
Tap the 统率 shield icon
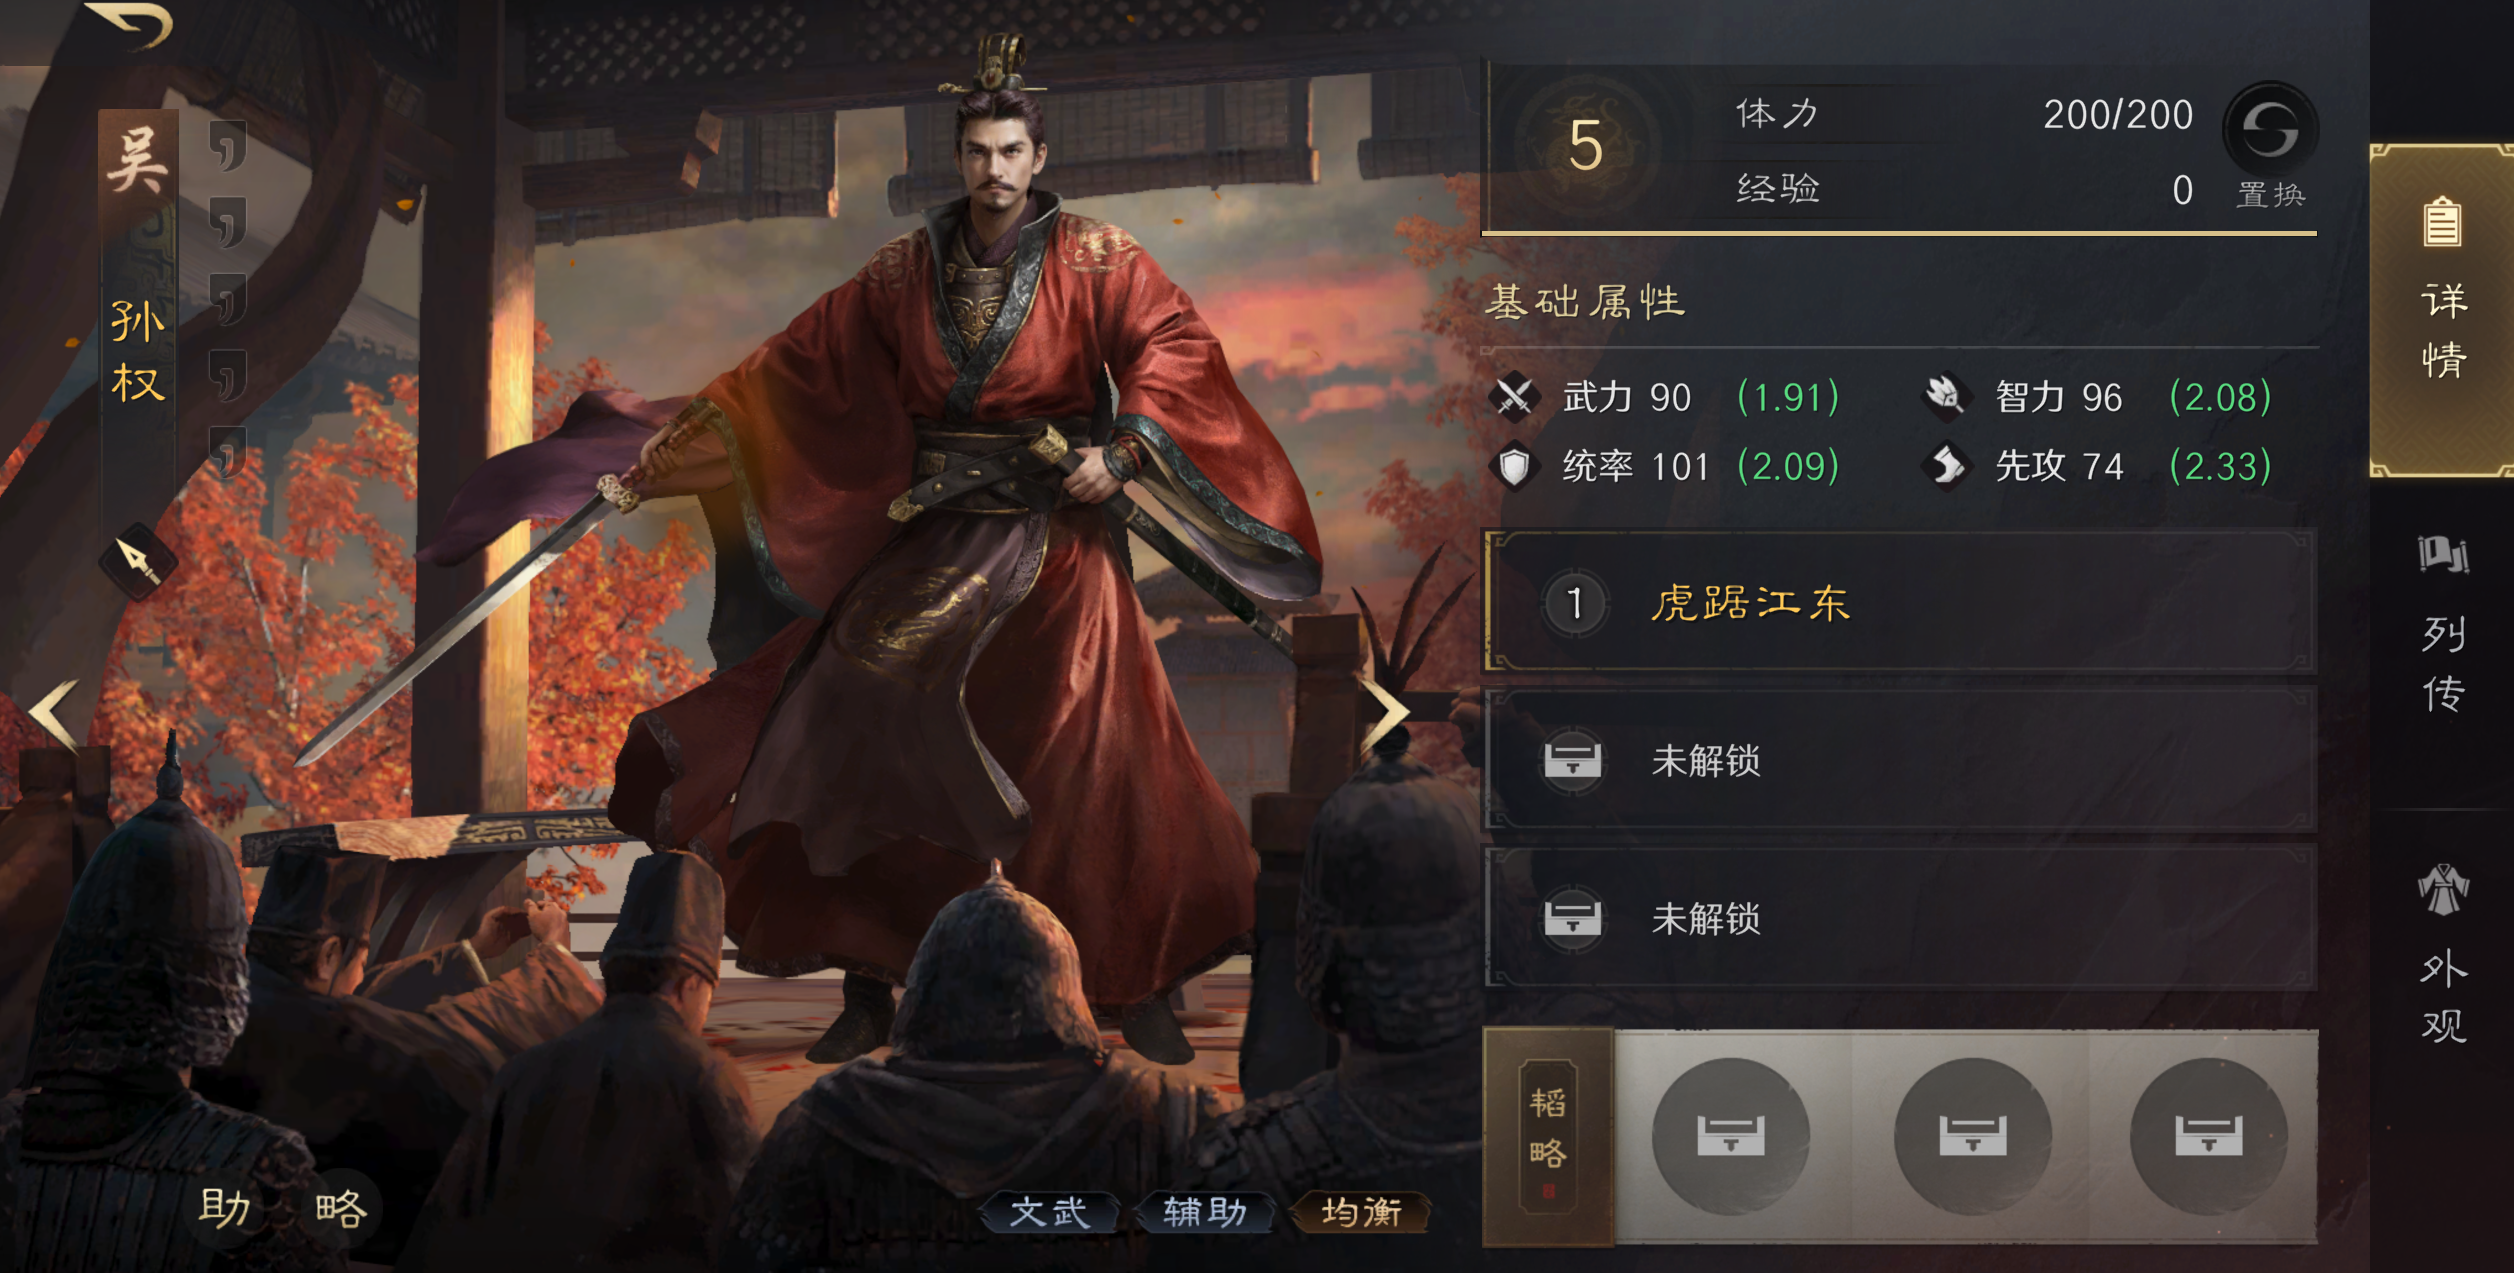tap(1514, 466)
